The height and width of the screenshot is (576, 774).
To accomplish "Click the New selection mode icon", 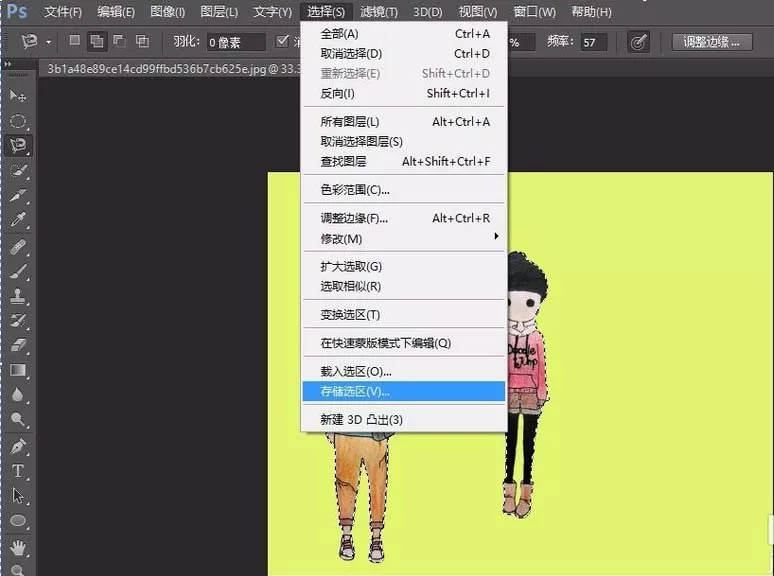I will pos(75,40).
